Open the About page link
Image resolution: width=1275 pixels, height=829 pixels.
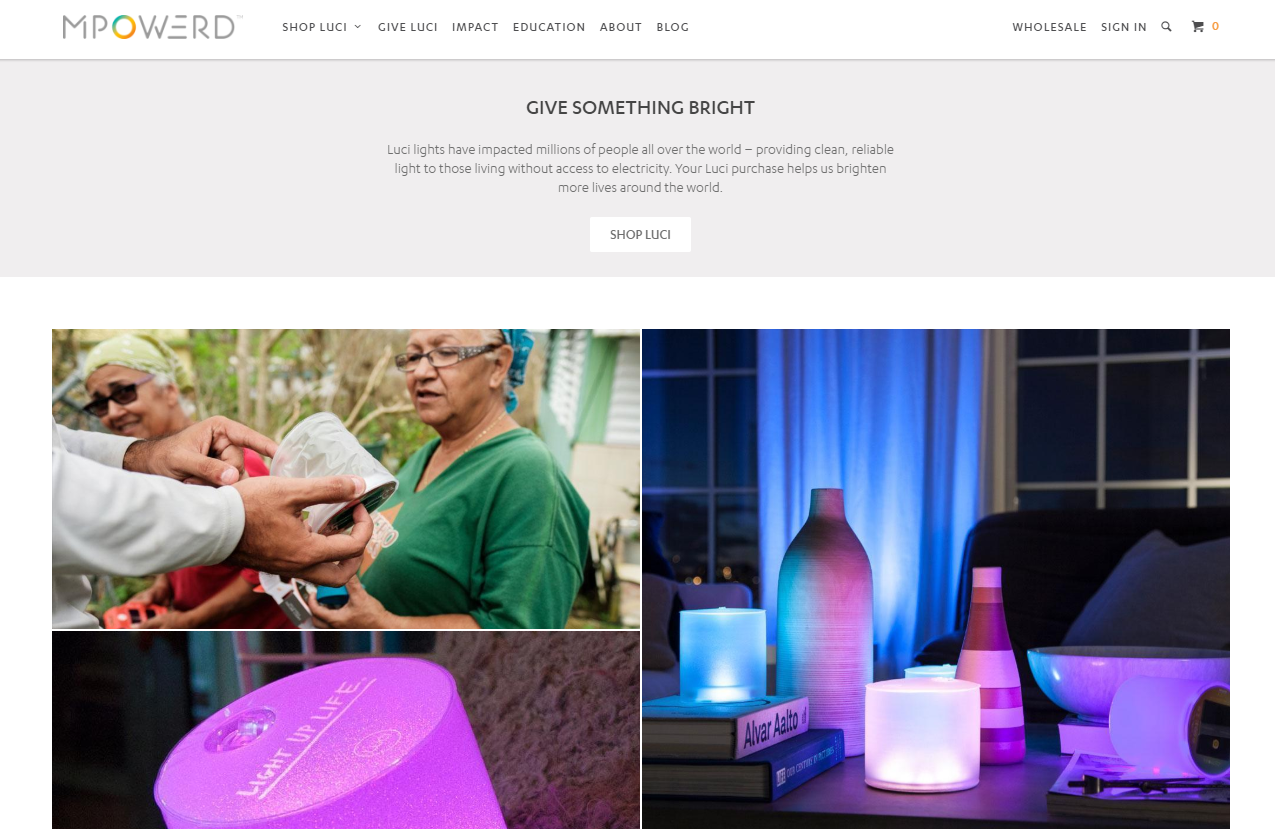(621, 27)
